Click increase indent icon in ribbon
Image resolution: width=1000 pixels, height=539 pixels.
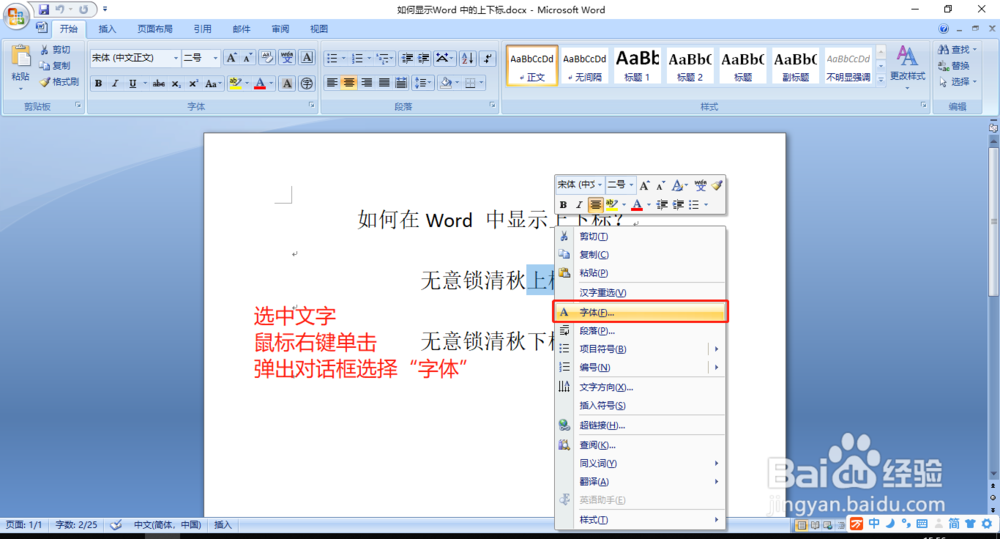(423, 58)
